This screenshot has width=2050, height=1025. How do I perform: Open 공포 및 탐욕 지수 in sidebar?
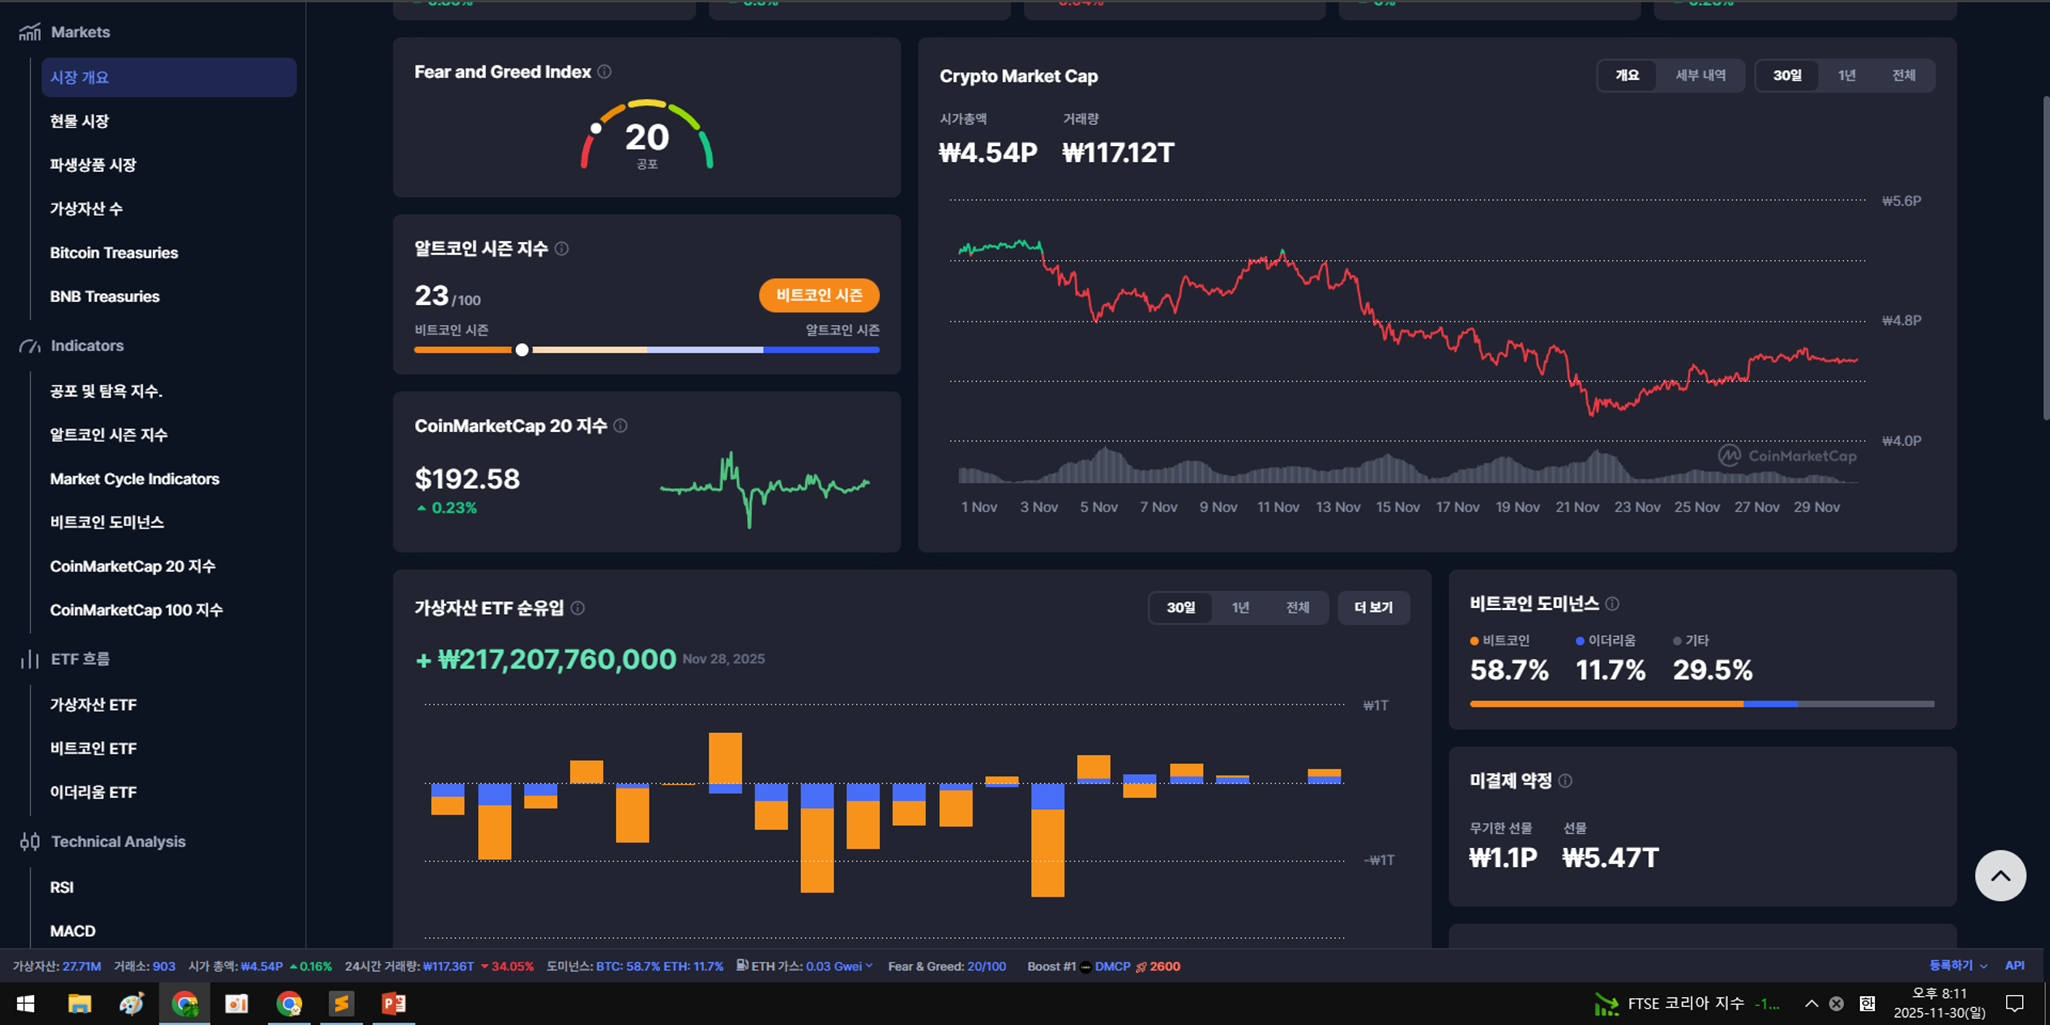(x=106, y=391)
